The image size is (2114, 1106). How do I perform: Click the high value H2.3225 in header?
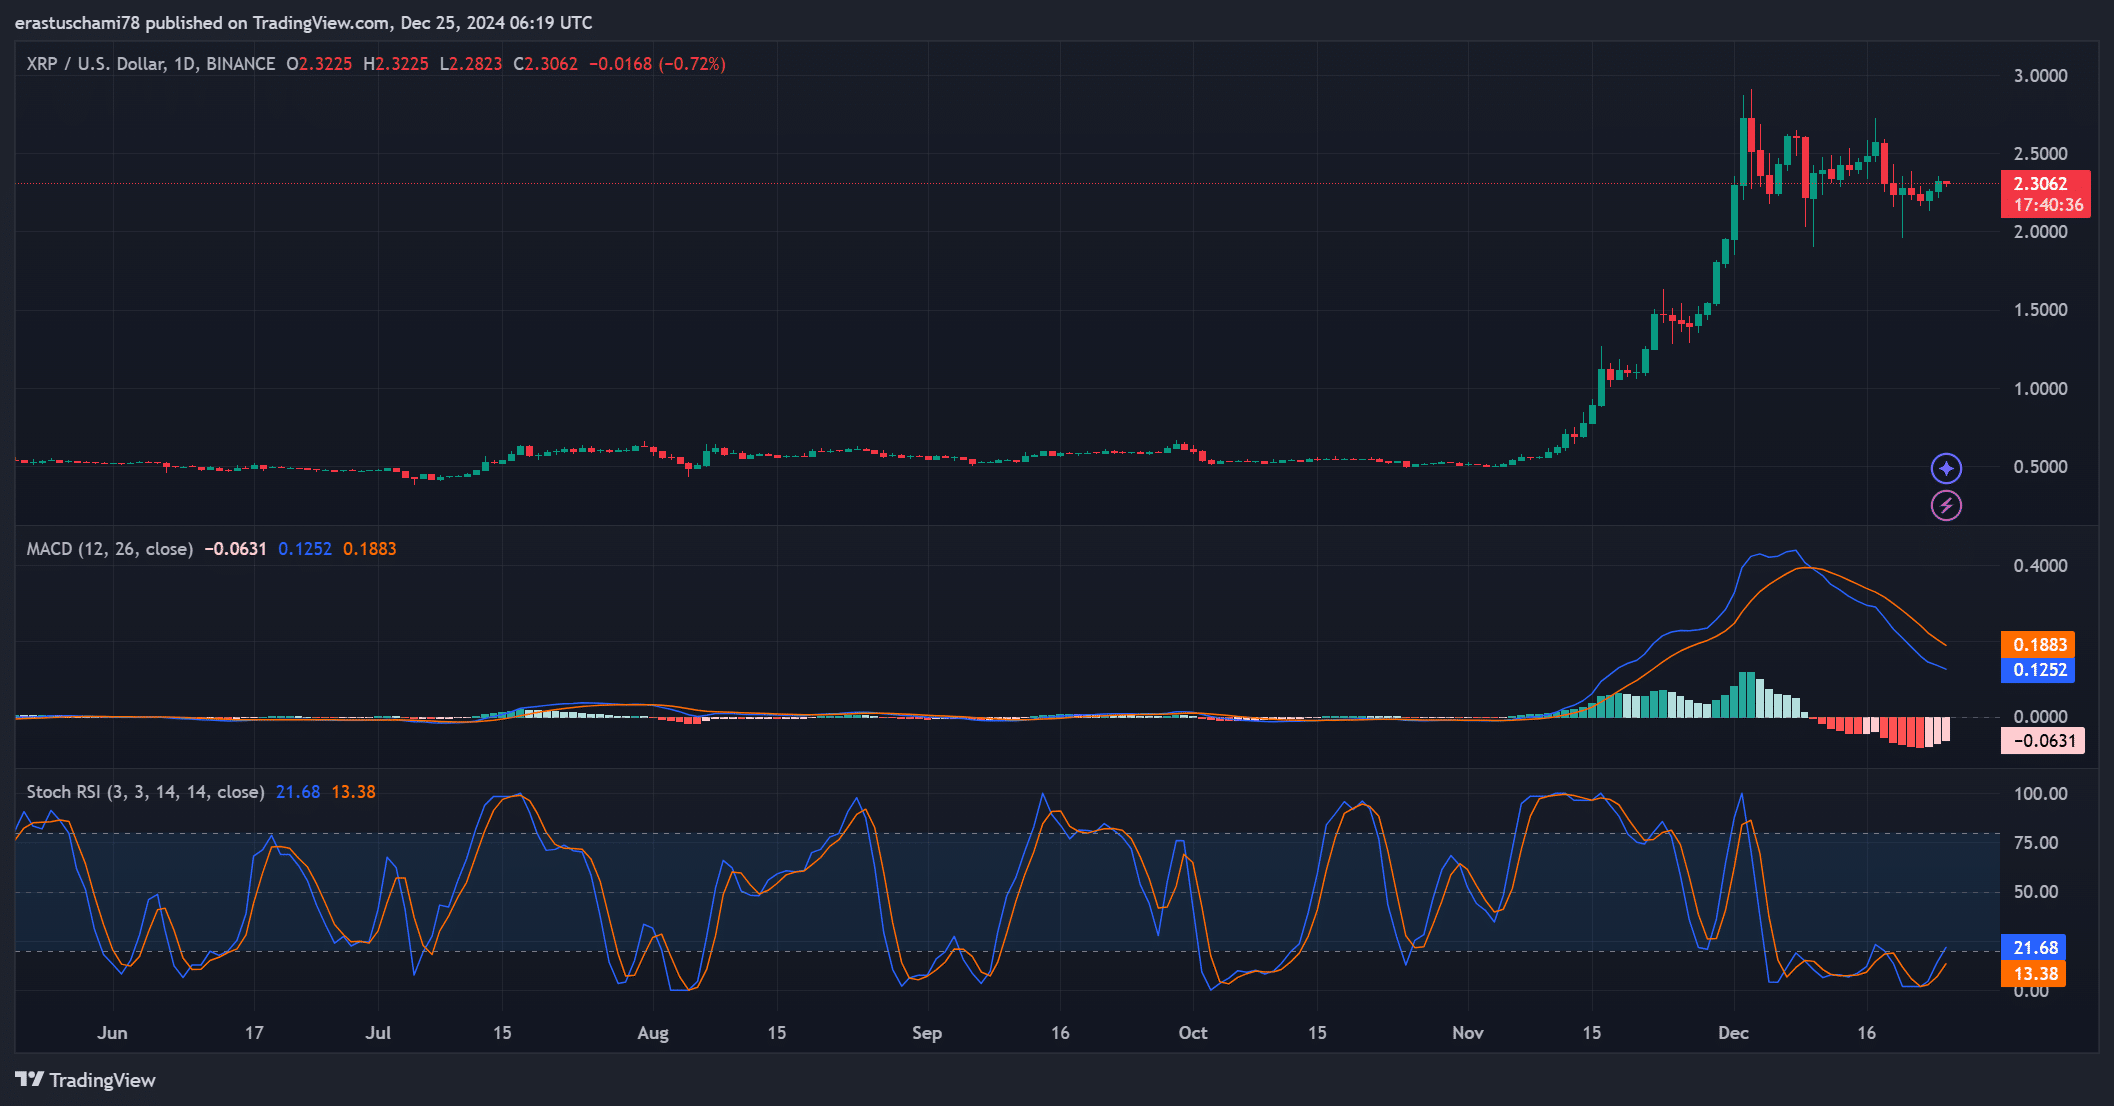point(396,64)
